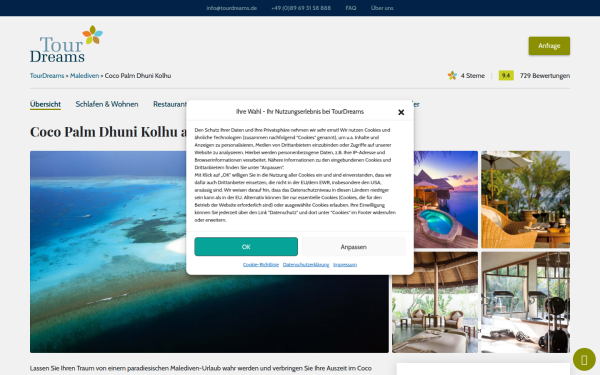600x375 pixels.
Task: Open the Restaurant tab
Action: pyautogui.click(x=170, y=104)
